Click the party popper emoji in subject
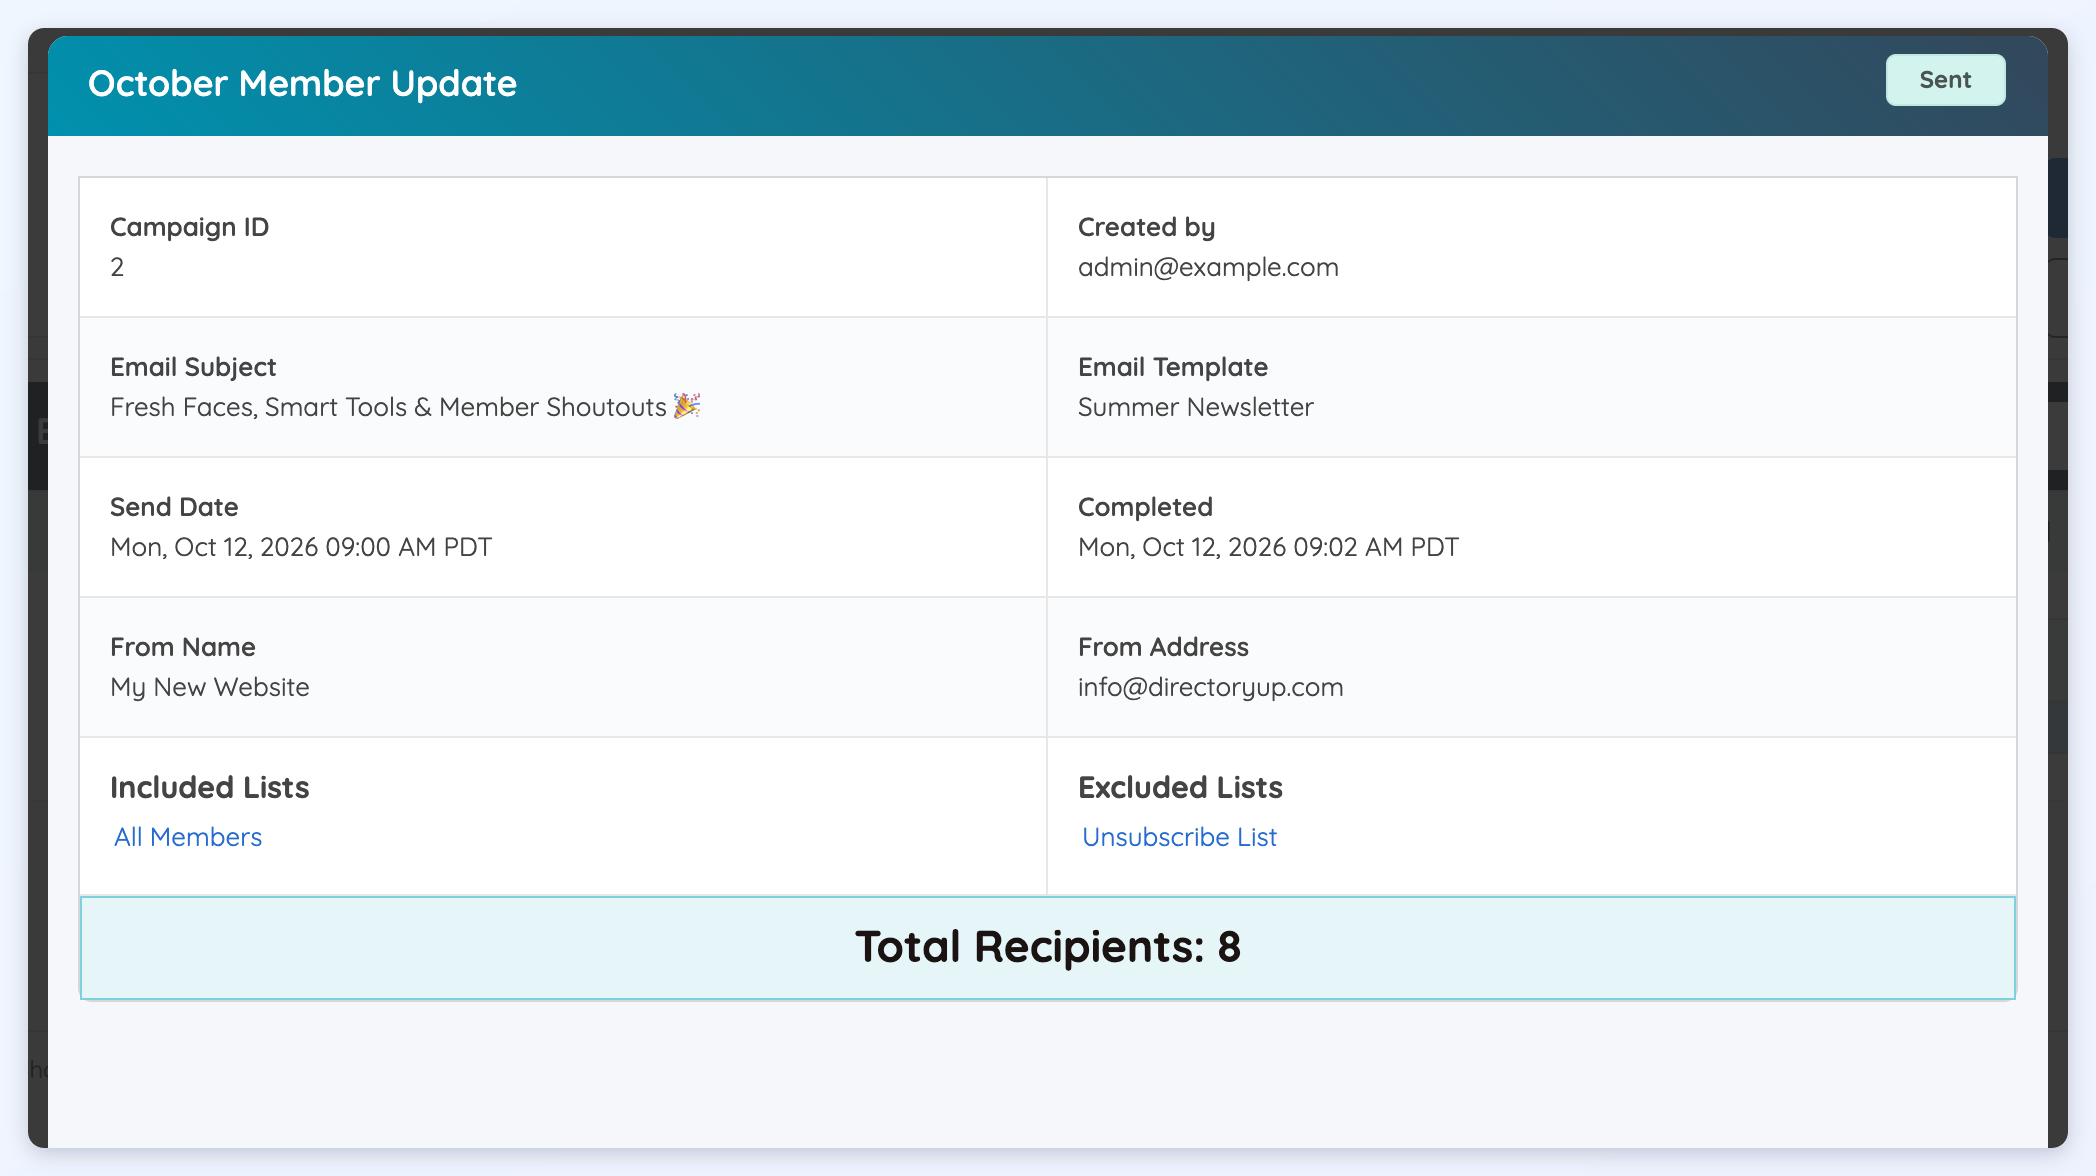The height and width of the screenshot is (1176, 2096). pyautogui.click(x=687, y=405)
